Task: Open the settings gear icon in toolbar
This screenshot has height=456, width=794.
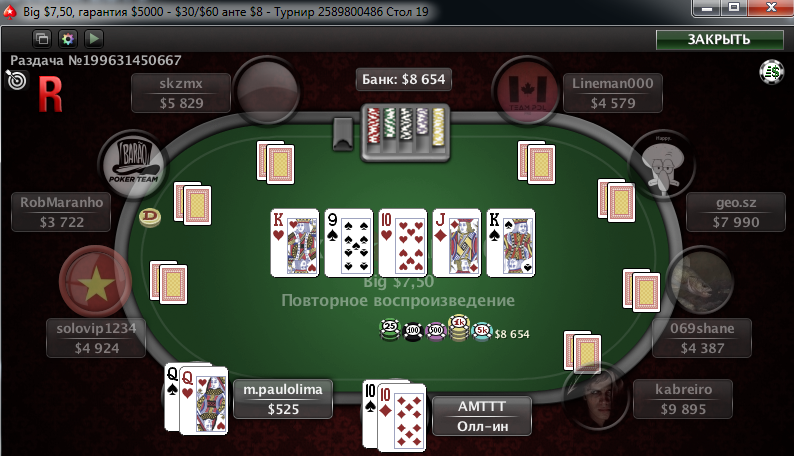Action: [68, 38]
